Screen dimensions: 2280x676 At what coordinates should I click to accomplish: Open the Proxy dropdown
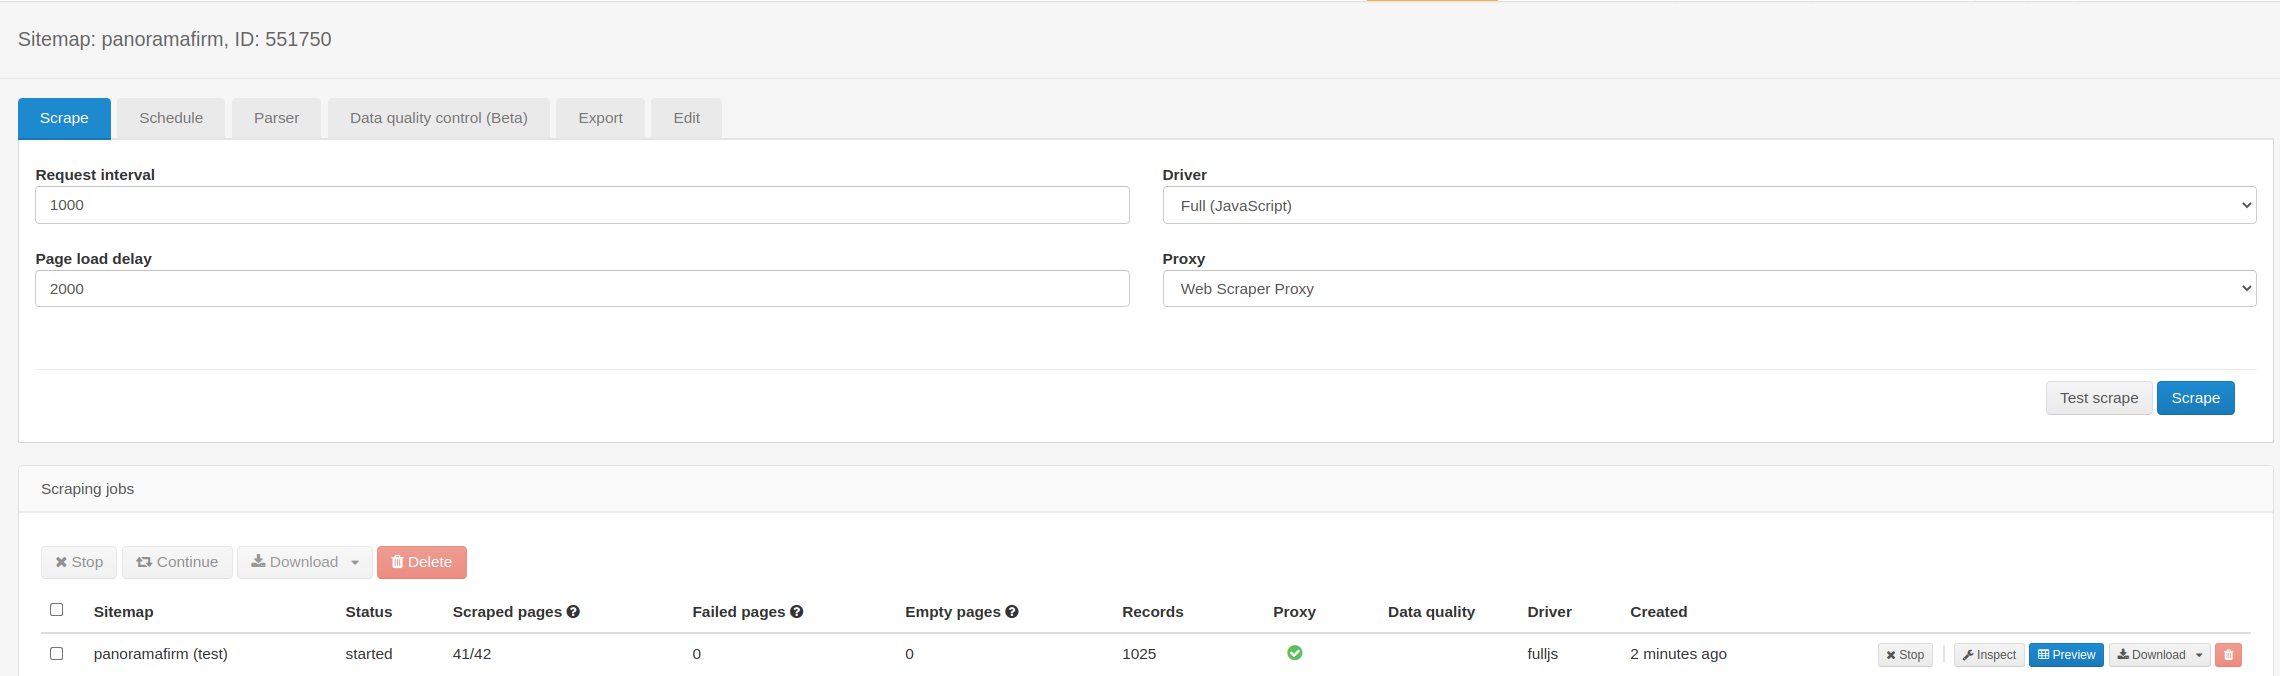(x=1708, y=289)
